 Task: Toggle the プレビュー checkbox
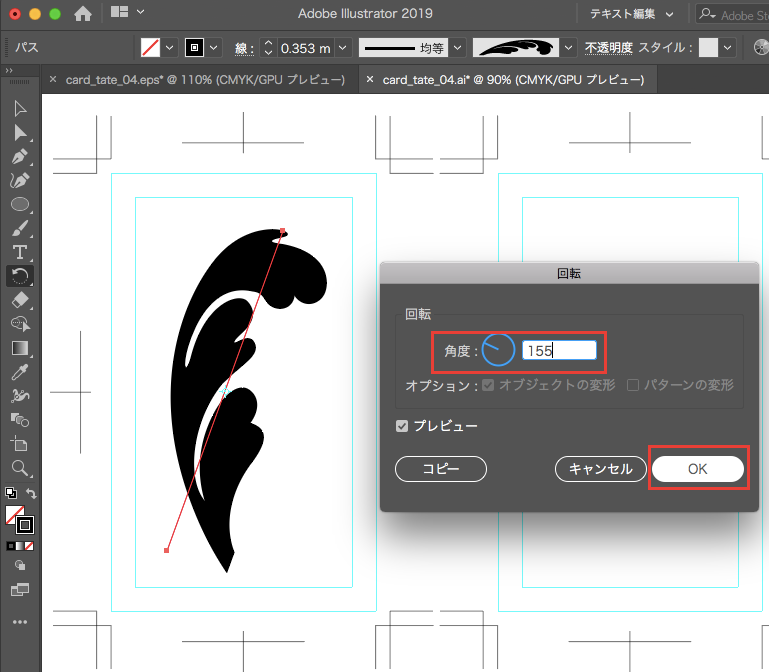point(402,426)
